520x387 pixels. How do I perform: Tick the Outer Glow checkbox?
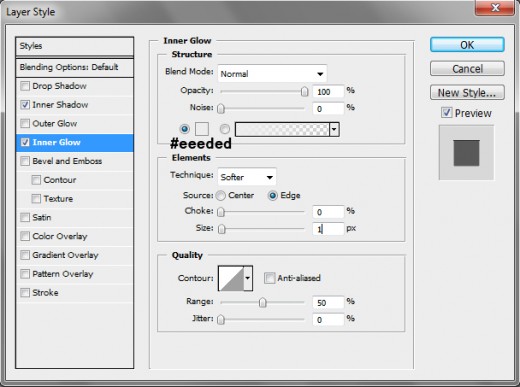[x=25, y=123]
